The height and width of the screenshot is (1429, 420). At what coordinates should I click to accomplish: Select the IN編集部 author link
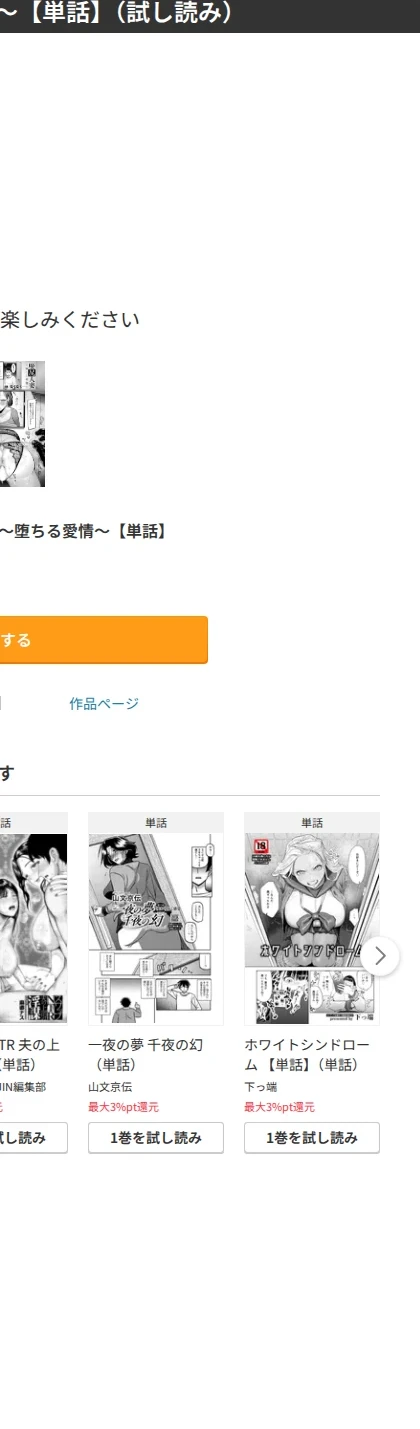pyautogui.click(x=23, y=1087)
